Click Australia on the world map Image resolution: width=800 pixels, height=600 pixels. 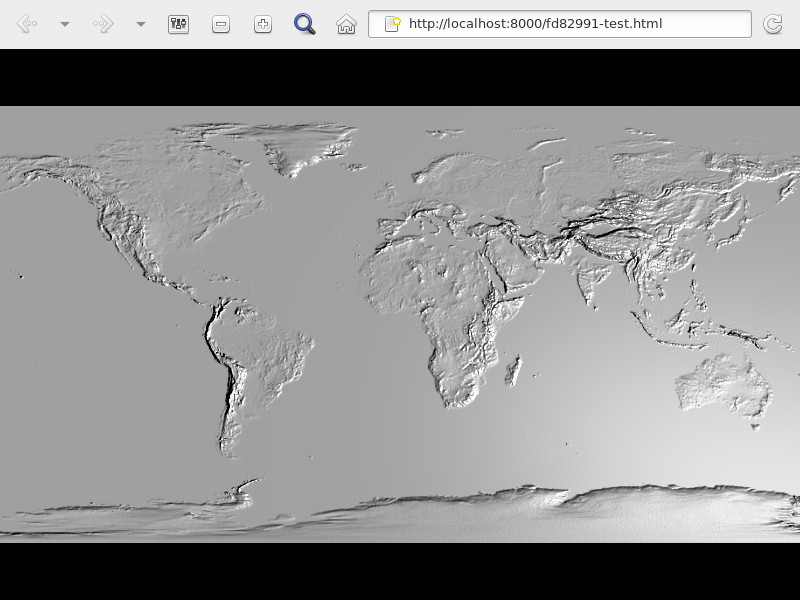pos(725,385)
